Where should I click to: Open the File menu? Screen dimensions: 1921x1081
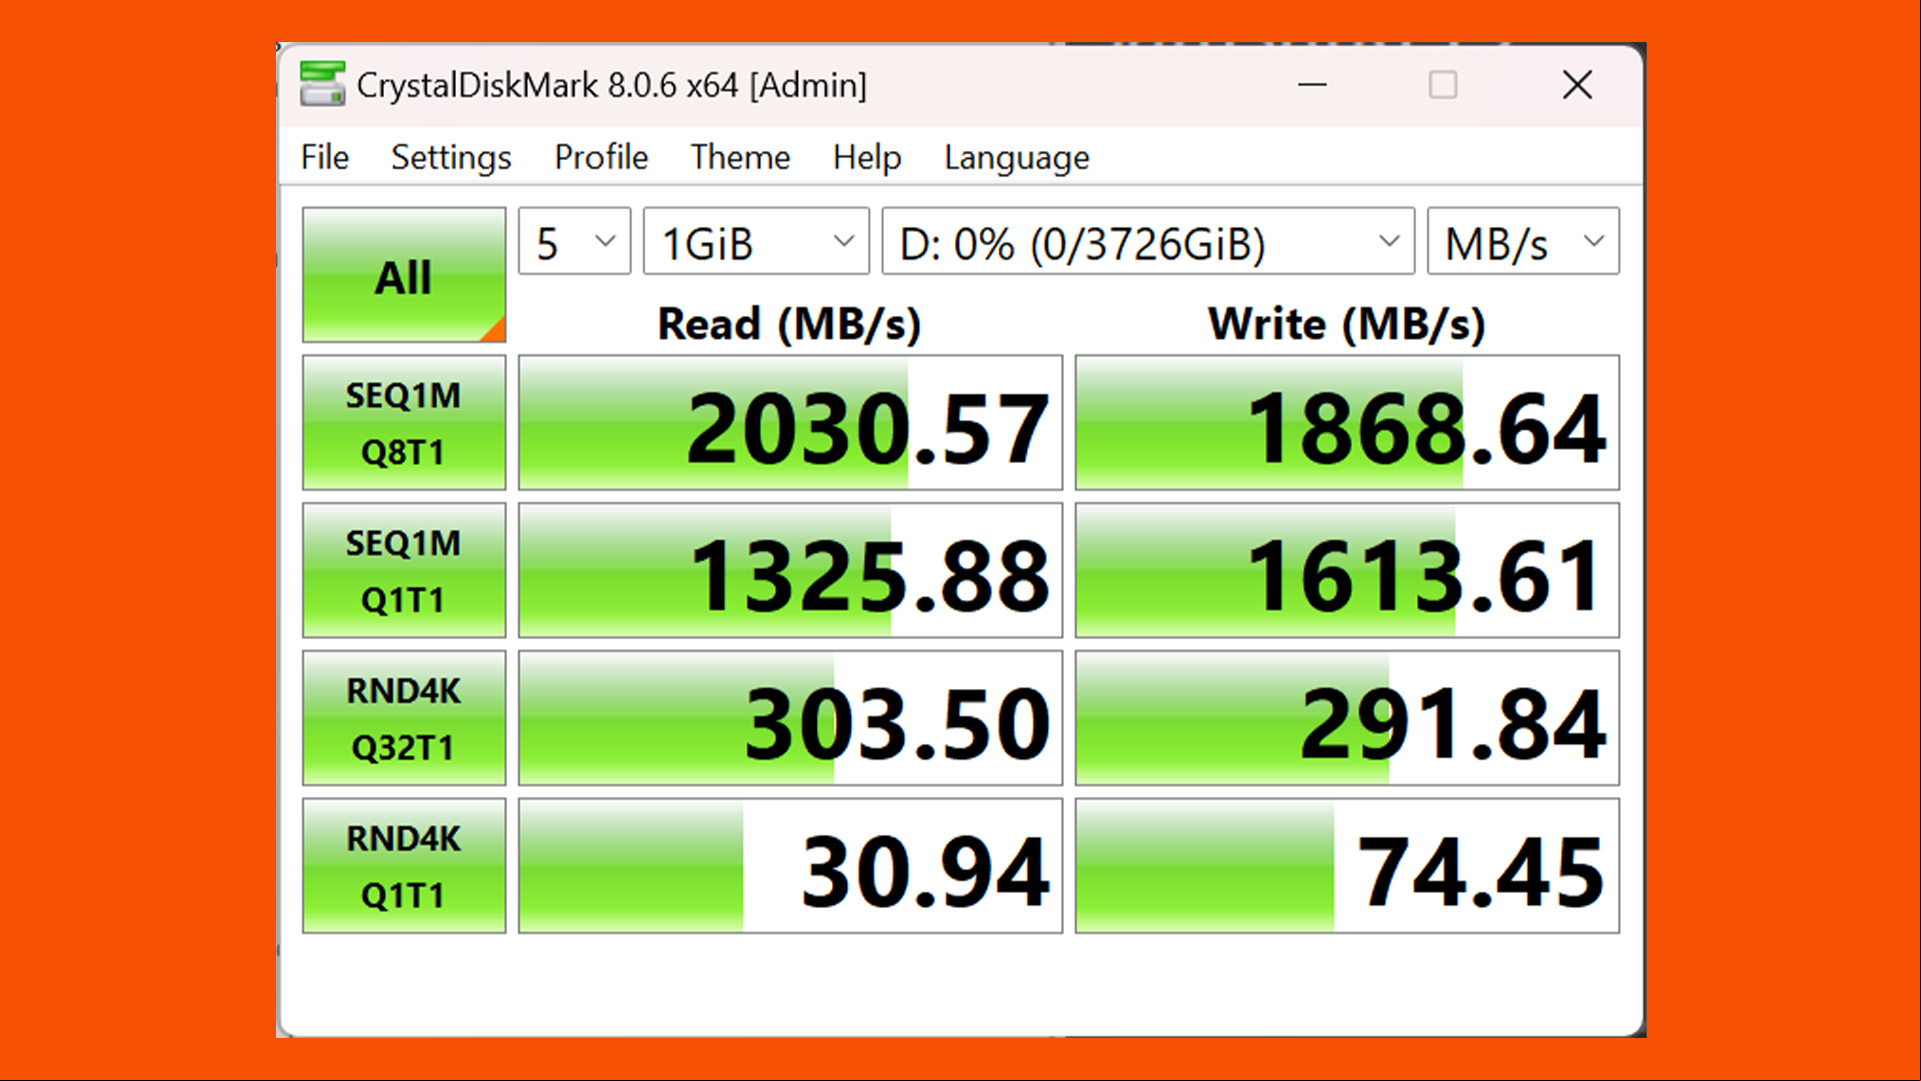(x=325, y=157)
